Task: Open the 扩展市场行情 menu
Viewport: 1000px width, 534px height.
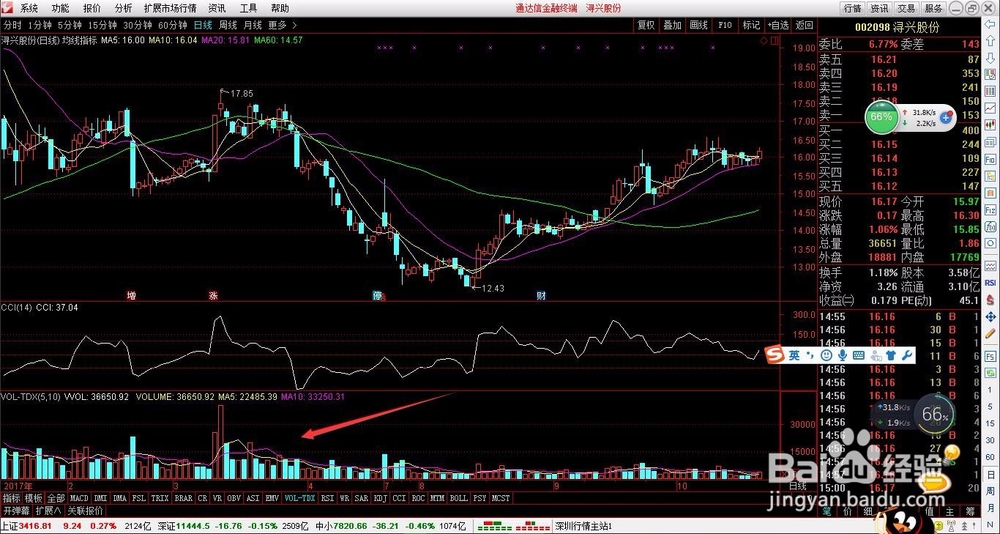Action: click(x=172, y=8)
